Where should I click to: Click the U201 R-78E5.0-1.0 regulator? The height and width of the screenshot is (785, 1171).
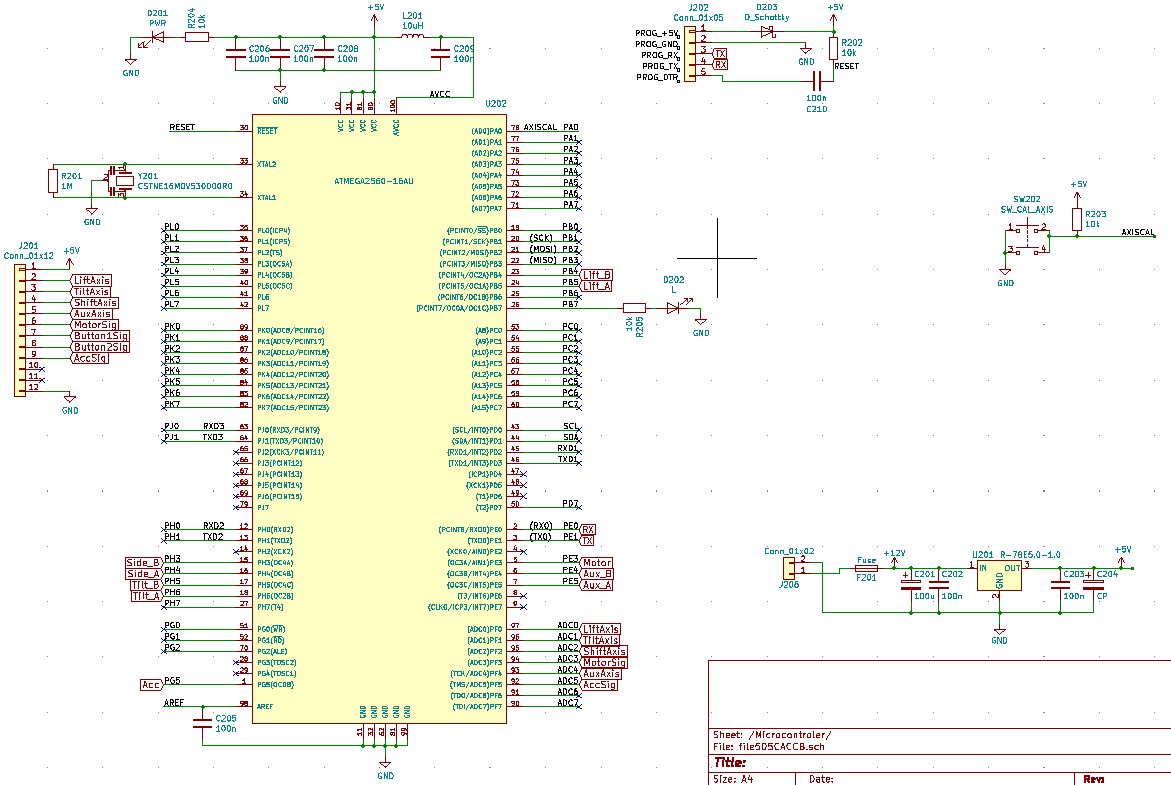(999, 576)
